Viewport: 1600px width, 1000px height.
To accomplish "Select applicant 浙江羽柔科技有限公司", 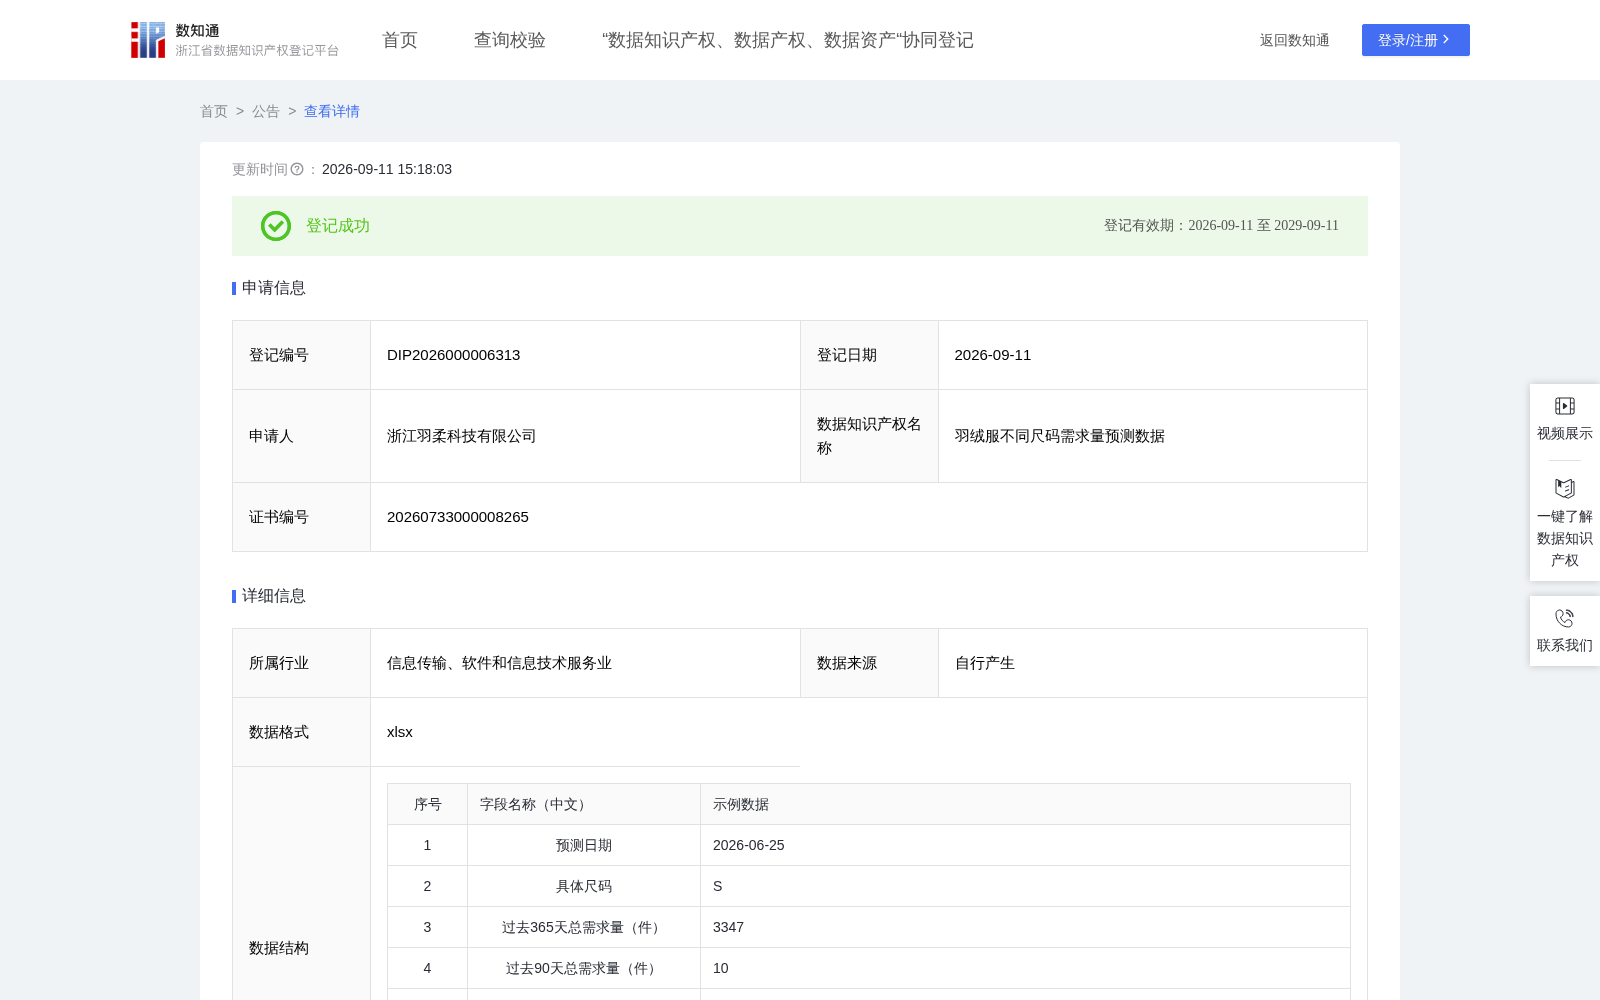I will [462, 436].
